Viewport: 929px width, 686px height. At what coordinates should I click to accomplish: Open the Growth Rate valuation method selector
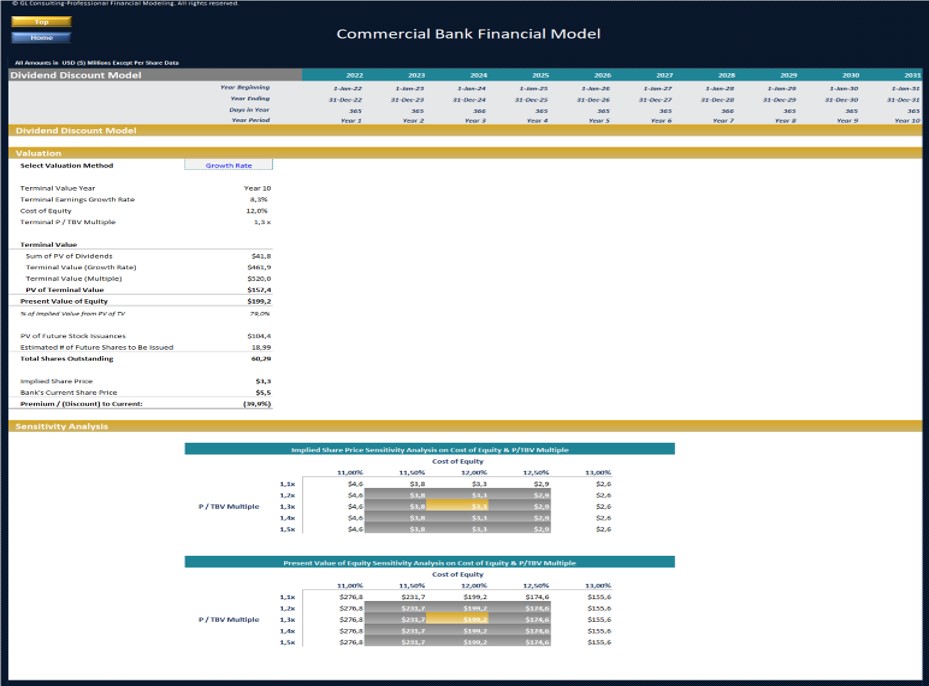(x=228, y=163)
